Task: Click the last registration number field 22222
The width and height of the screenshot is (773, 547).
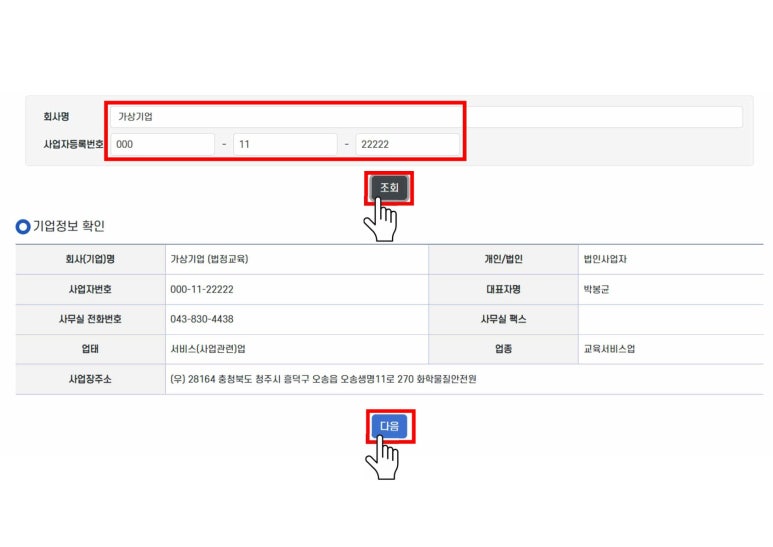Action: pos(406,145)
